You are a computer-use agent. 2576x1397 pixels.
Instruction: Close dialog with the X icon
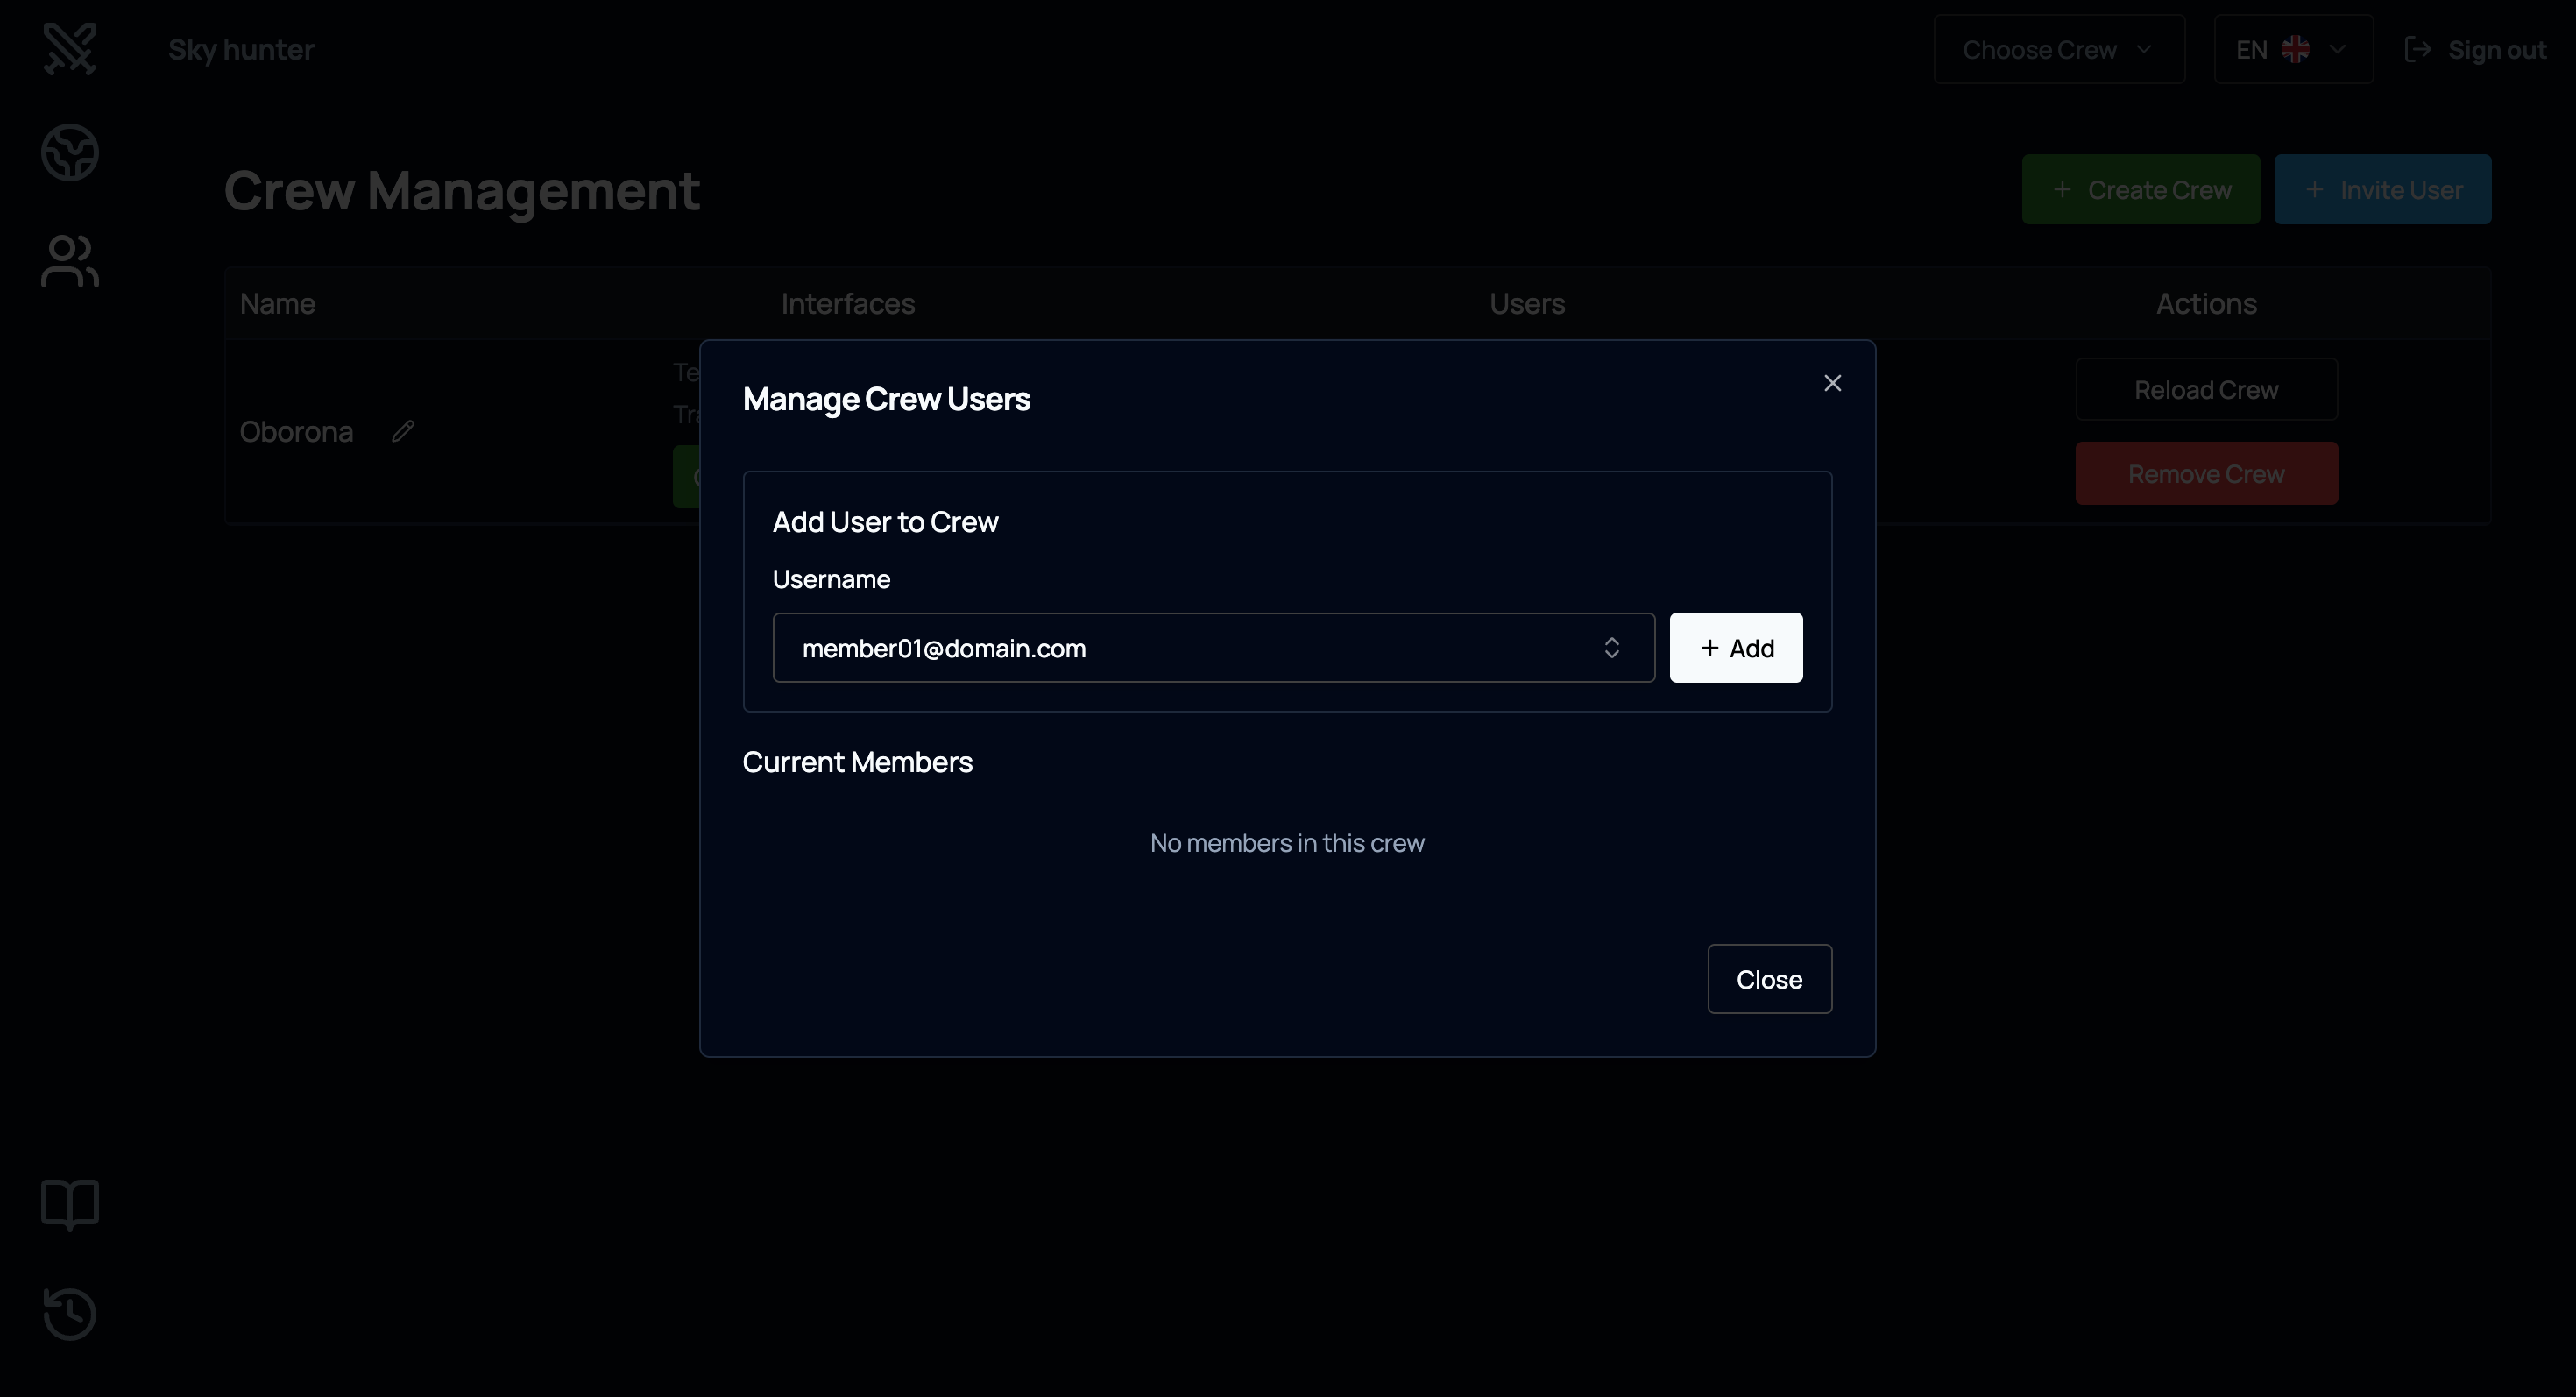(x=1832, y=383)
